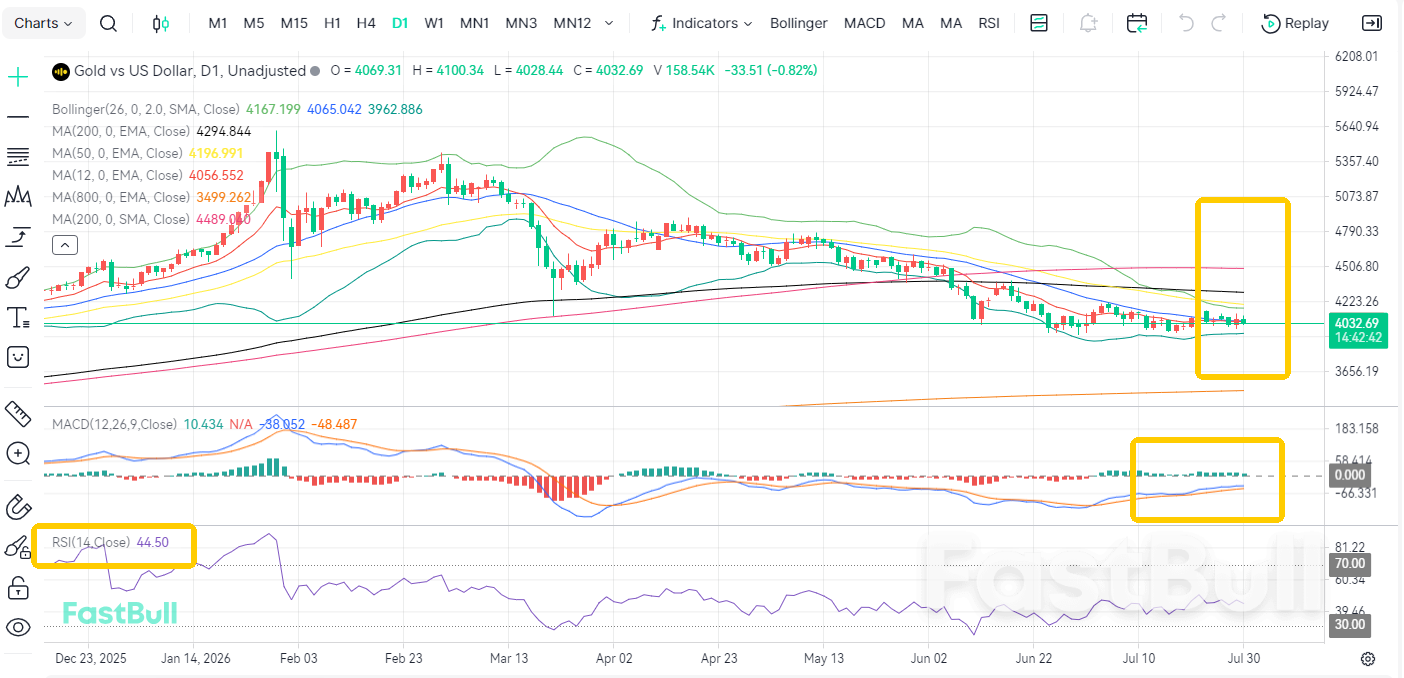Image resolution: width=1404 pixels, height=678 pixels.
Task: Select the D1 daily timeframe
Action: pos(400,23)
